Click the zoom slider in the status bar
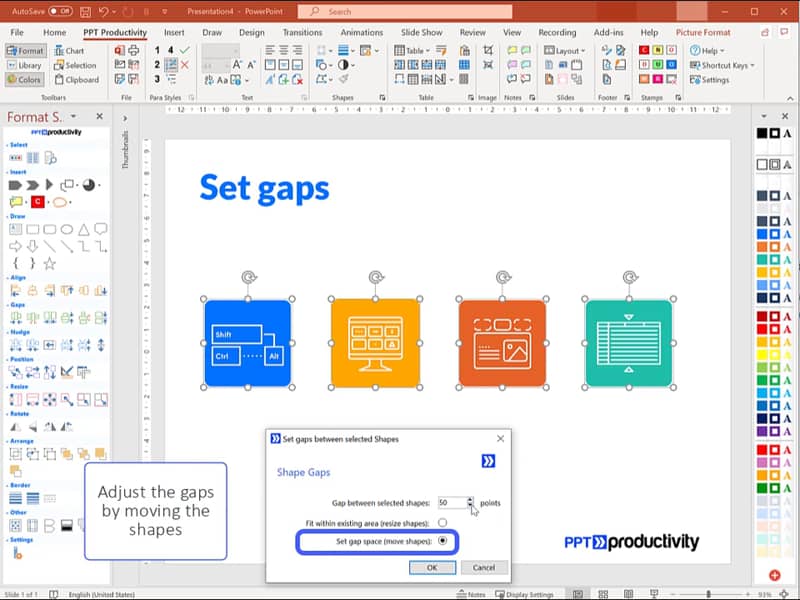This screenshot has height=600, width=800. (710, 594)
